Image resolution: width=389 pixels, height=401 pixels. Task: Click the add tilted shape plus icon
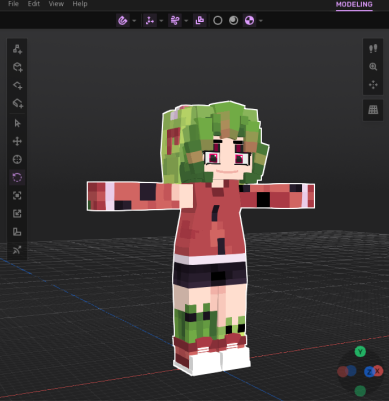[x=17, y=103]
